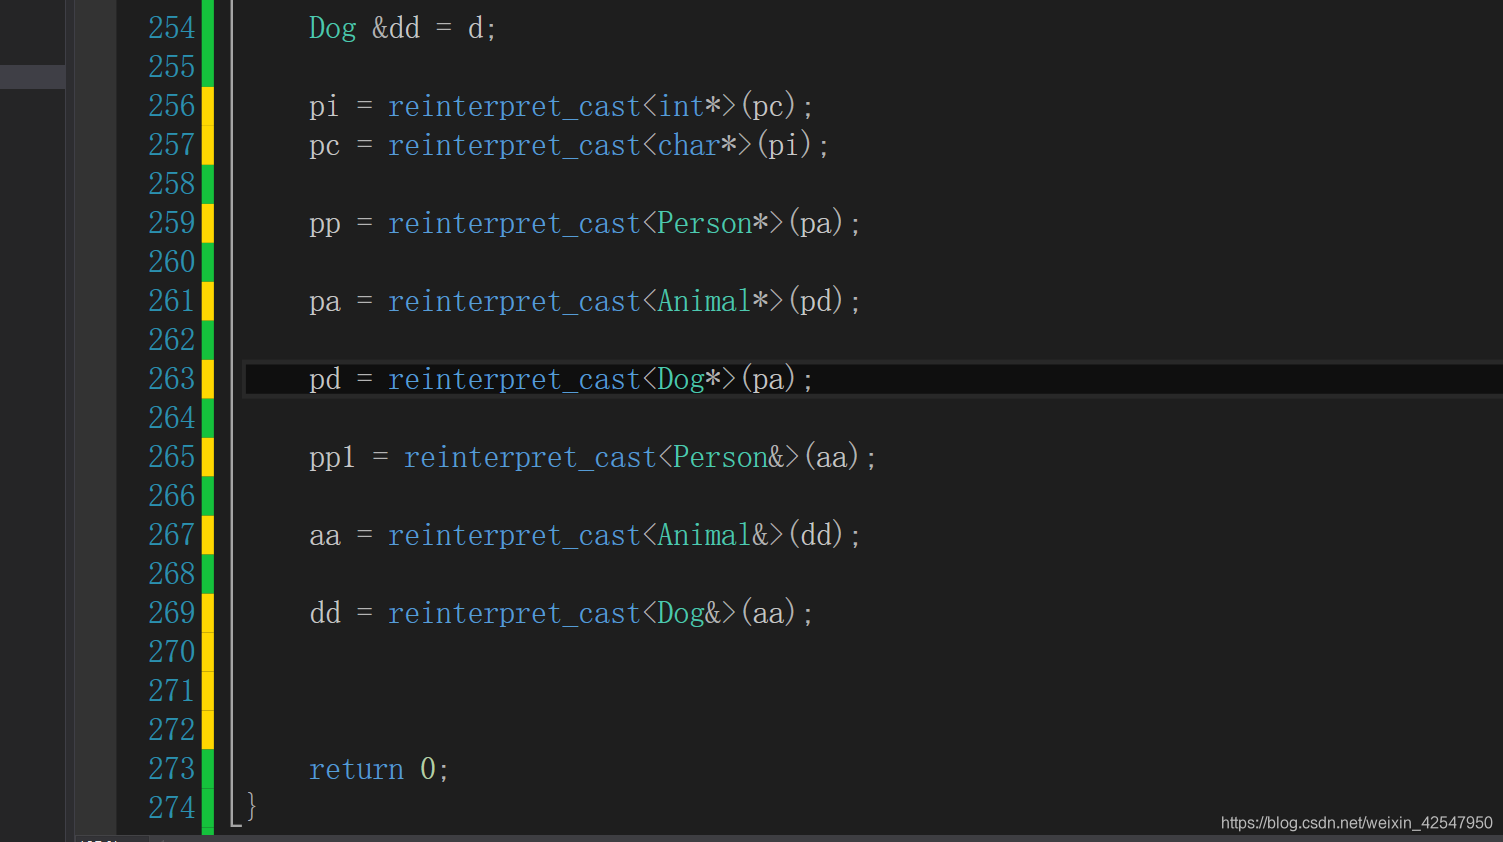
Task: Click line number 267
Action: [x=171, y=535]
